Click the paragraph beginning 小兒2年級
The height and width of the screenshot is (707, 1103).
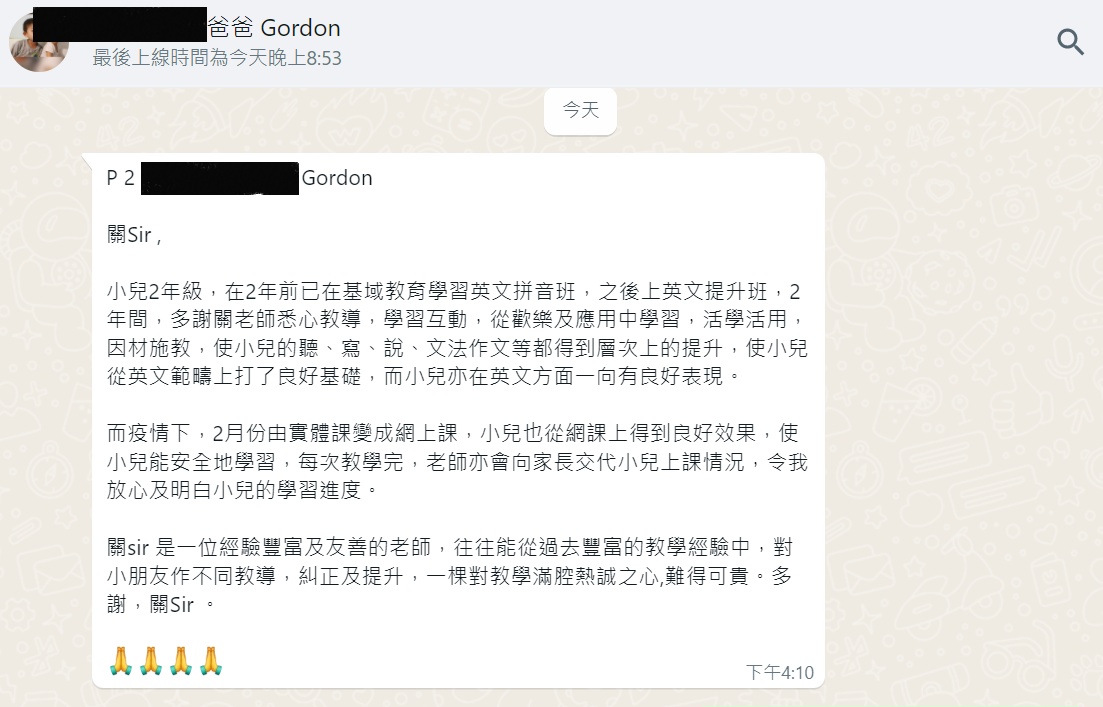click(457, 333)
